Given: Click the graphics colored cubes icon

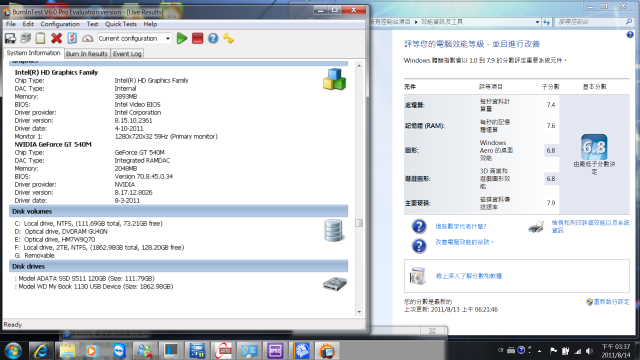Looking at the screenshot, I should click(x=335, y=79).
